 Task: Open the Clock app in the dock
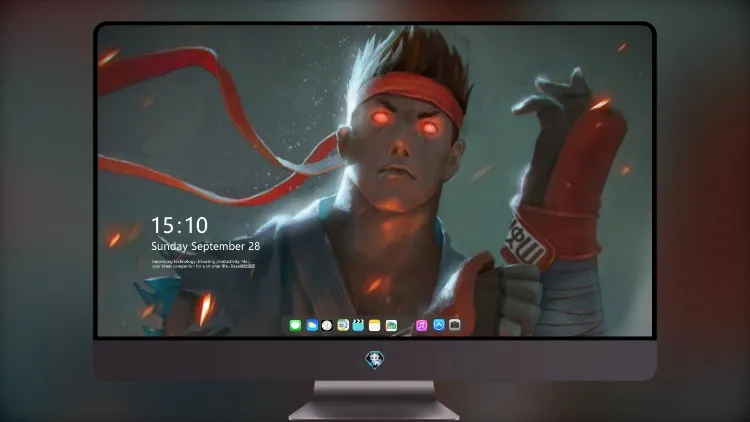327,325
